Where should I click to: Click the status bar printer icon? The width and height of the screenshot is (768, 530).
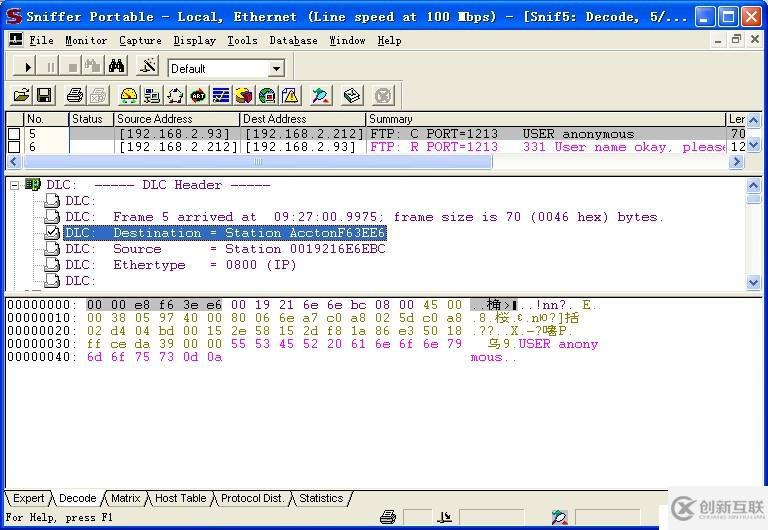click(388, 517)
